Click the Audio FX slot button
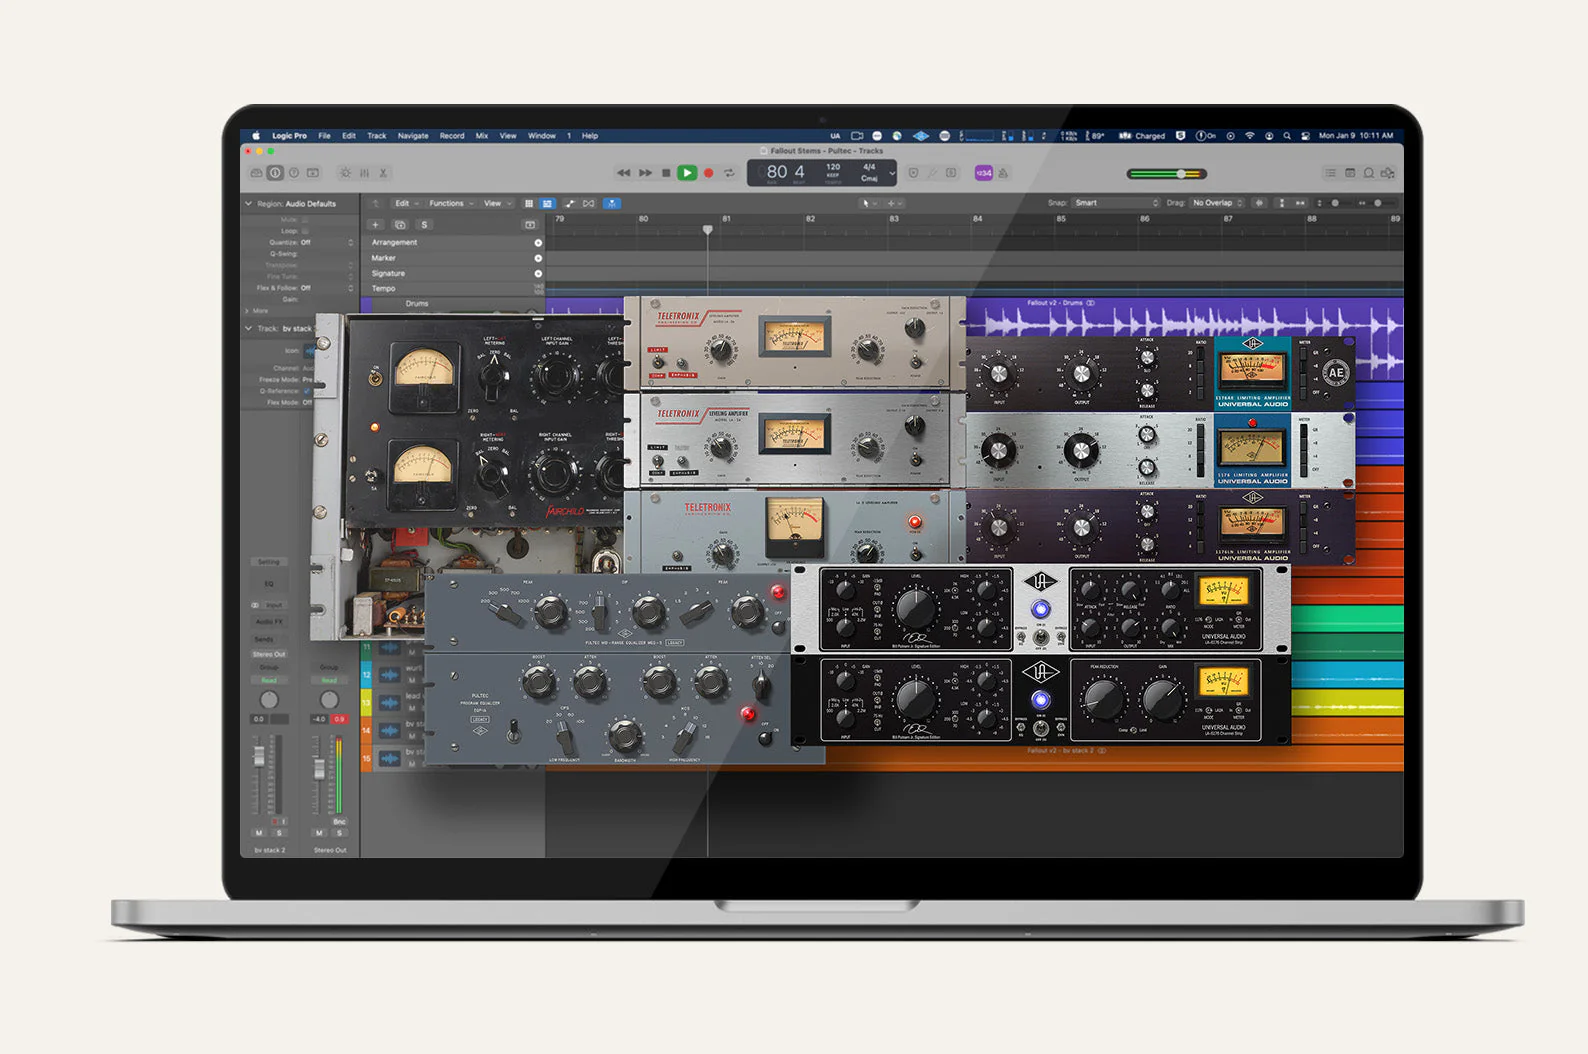 [269, 622]
